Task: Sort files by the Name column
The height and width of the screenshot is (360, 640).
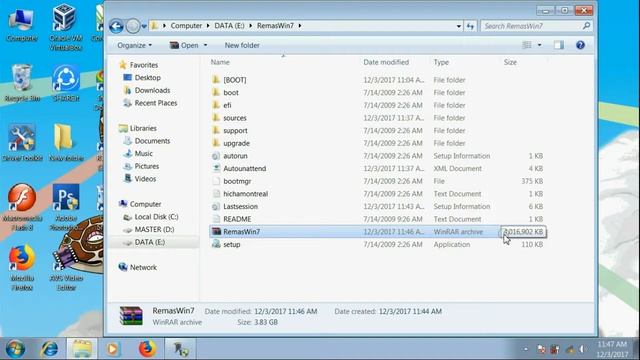Action: click(220, 62)
